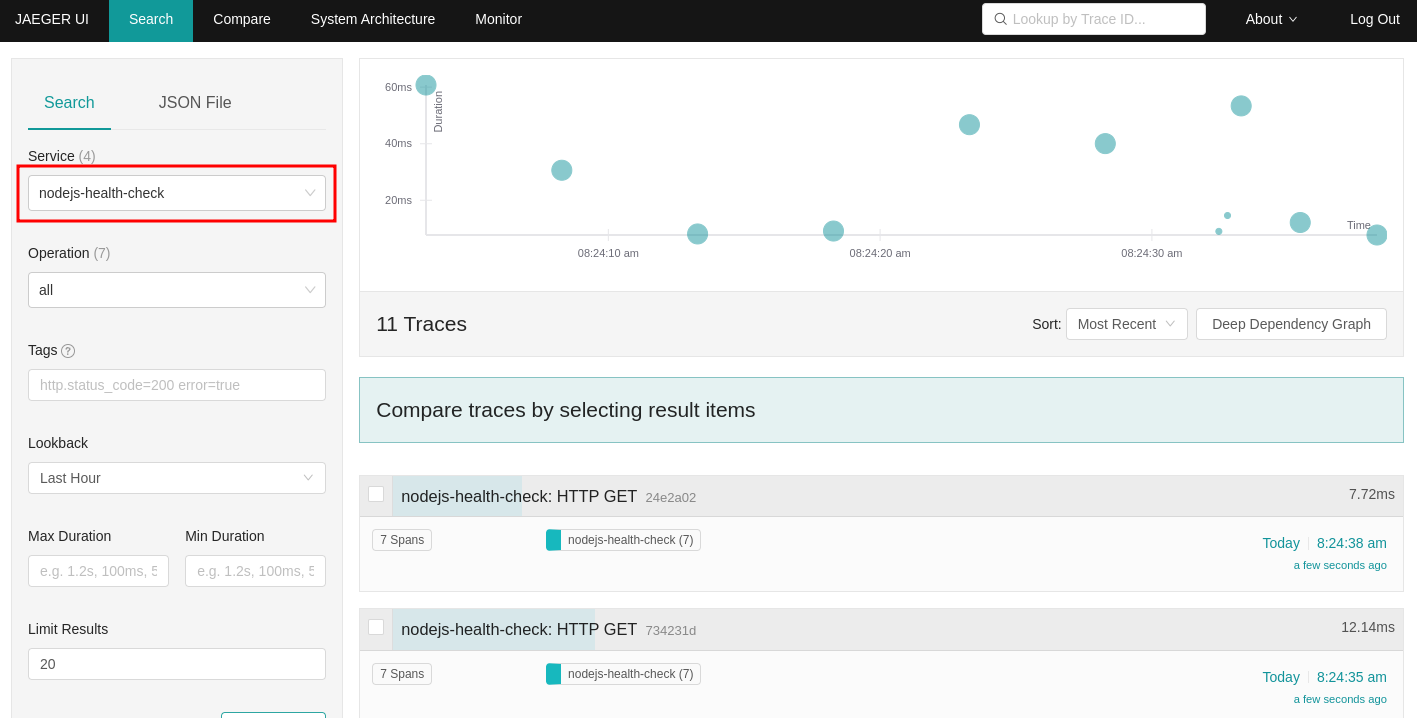Open the Compare page from the navbar
Screen dimensions: 1417x718
click(x=242, y=19)
